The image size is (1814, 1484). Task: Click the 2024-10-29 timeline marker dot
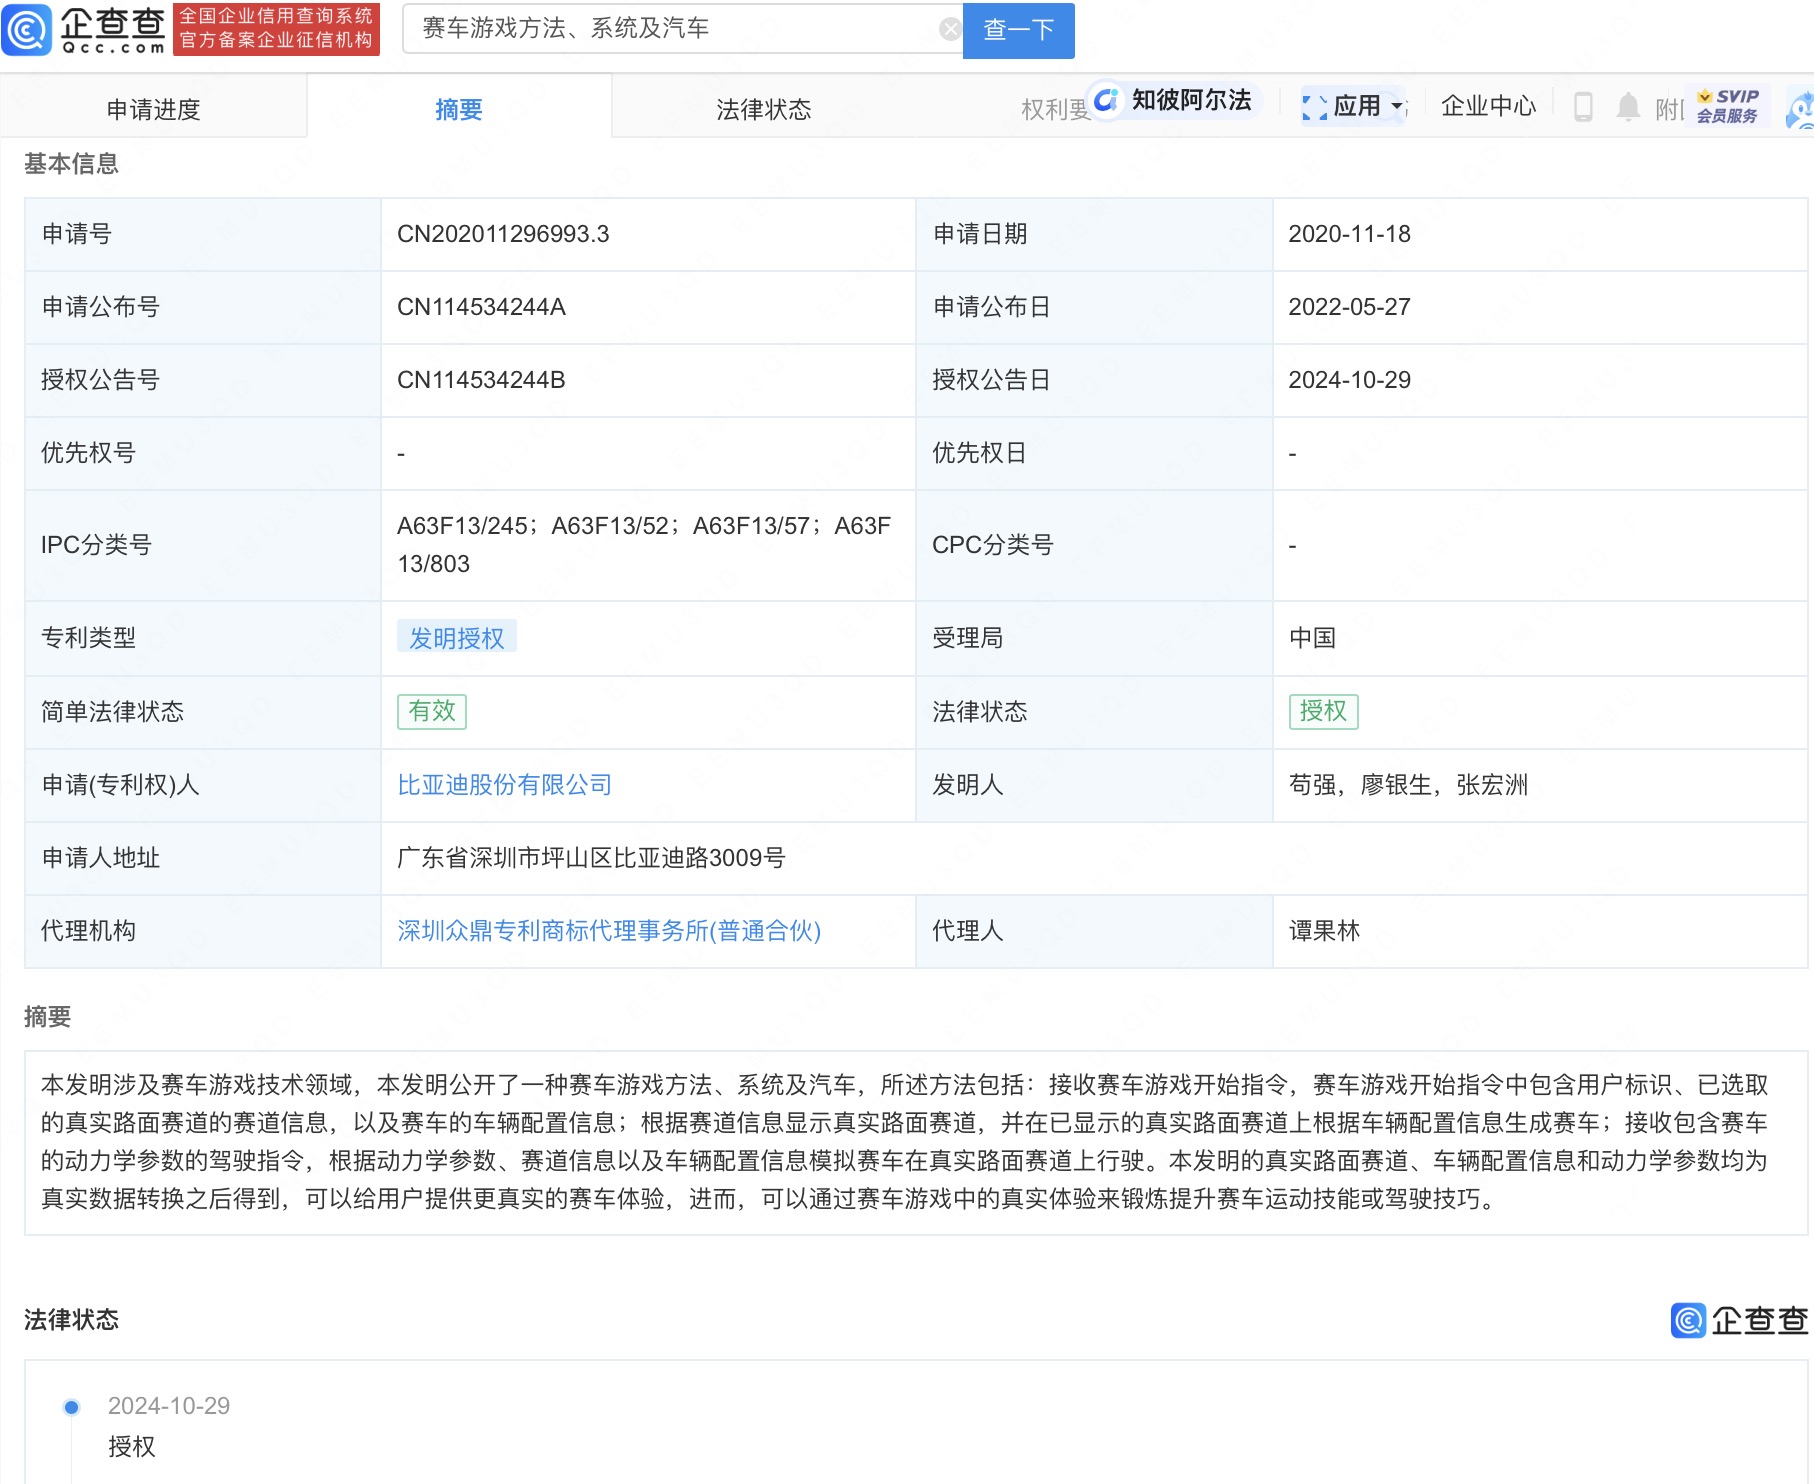[x=72, y=1407]
